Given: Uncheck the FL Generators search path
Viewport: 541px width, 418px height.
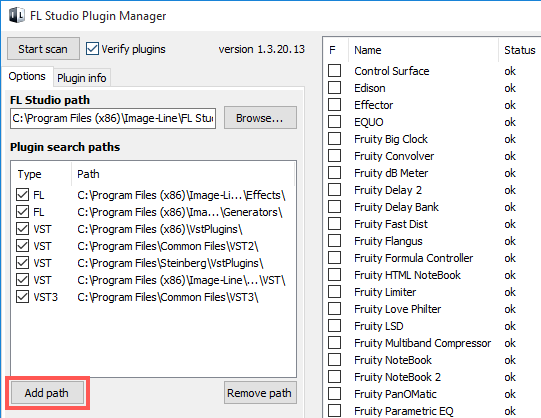Looking at the screenshot, I should pos(22,212).
